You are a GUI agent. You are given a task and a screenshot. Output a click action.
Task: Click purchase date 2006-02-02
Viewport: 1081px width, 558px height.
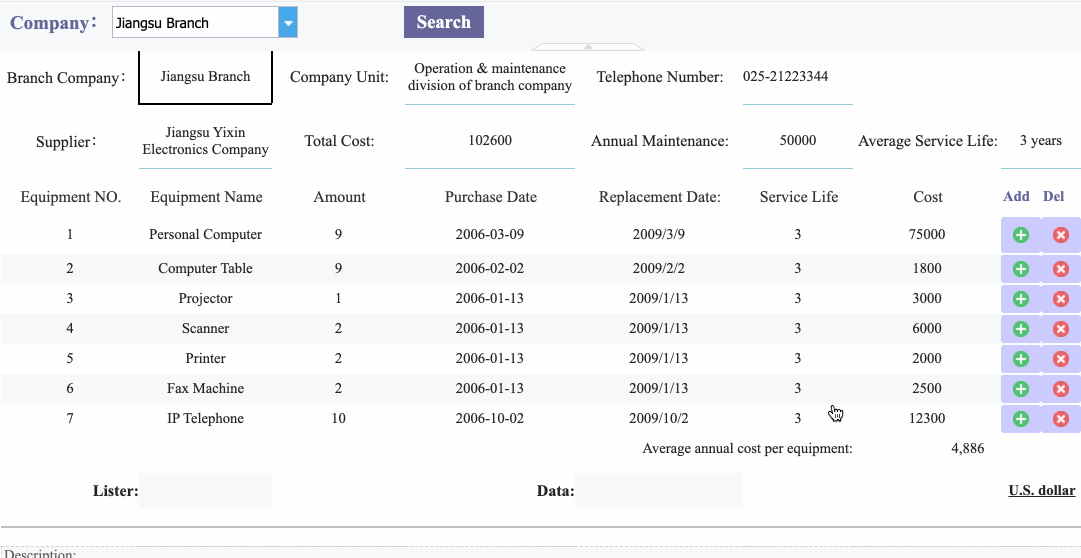tap(489, 268)
